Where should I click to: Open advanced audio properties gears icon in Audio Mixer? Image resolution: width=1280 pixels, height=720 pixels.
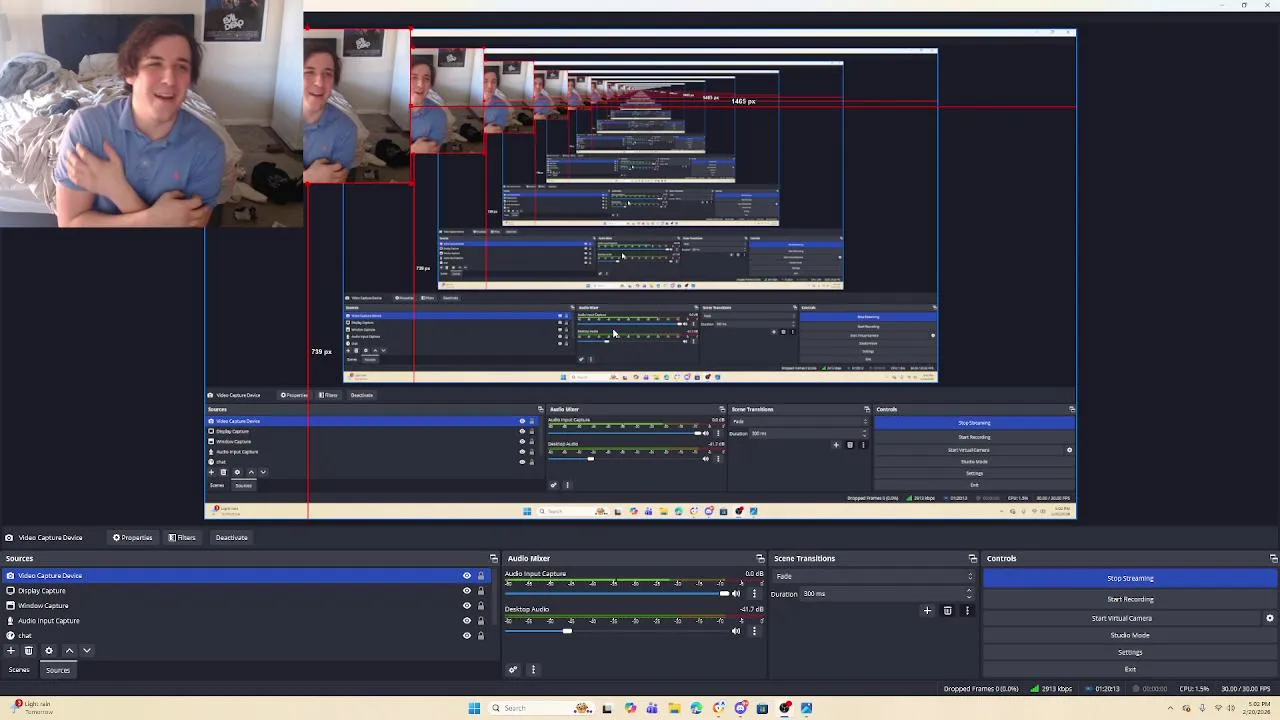(513, 670)
